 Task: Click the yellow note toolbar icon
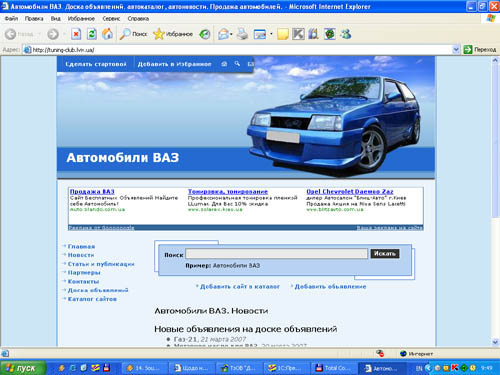pyautogui.click(x=282, y=34)
